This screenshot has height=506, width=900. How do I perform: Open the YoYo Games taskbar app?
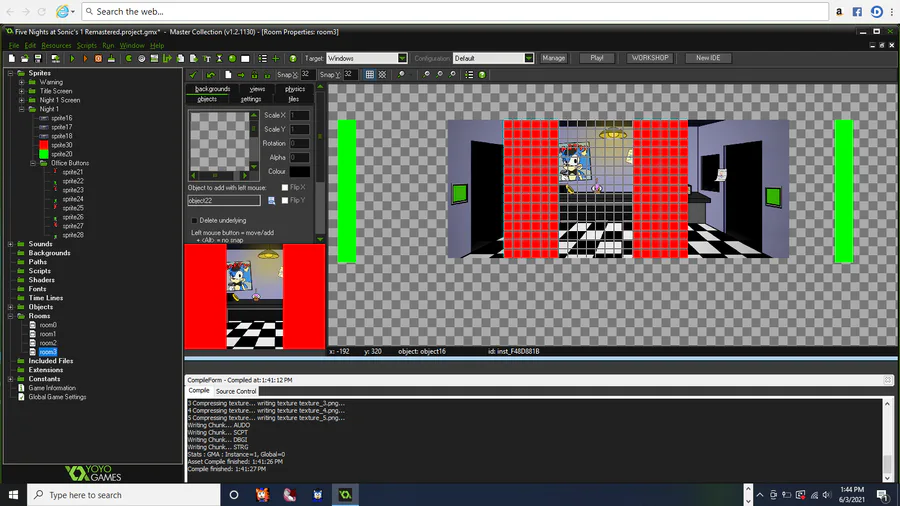(345, 495)
